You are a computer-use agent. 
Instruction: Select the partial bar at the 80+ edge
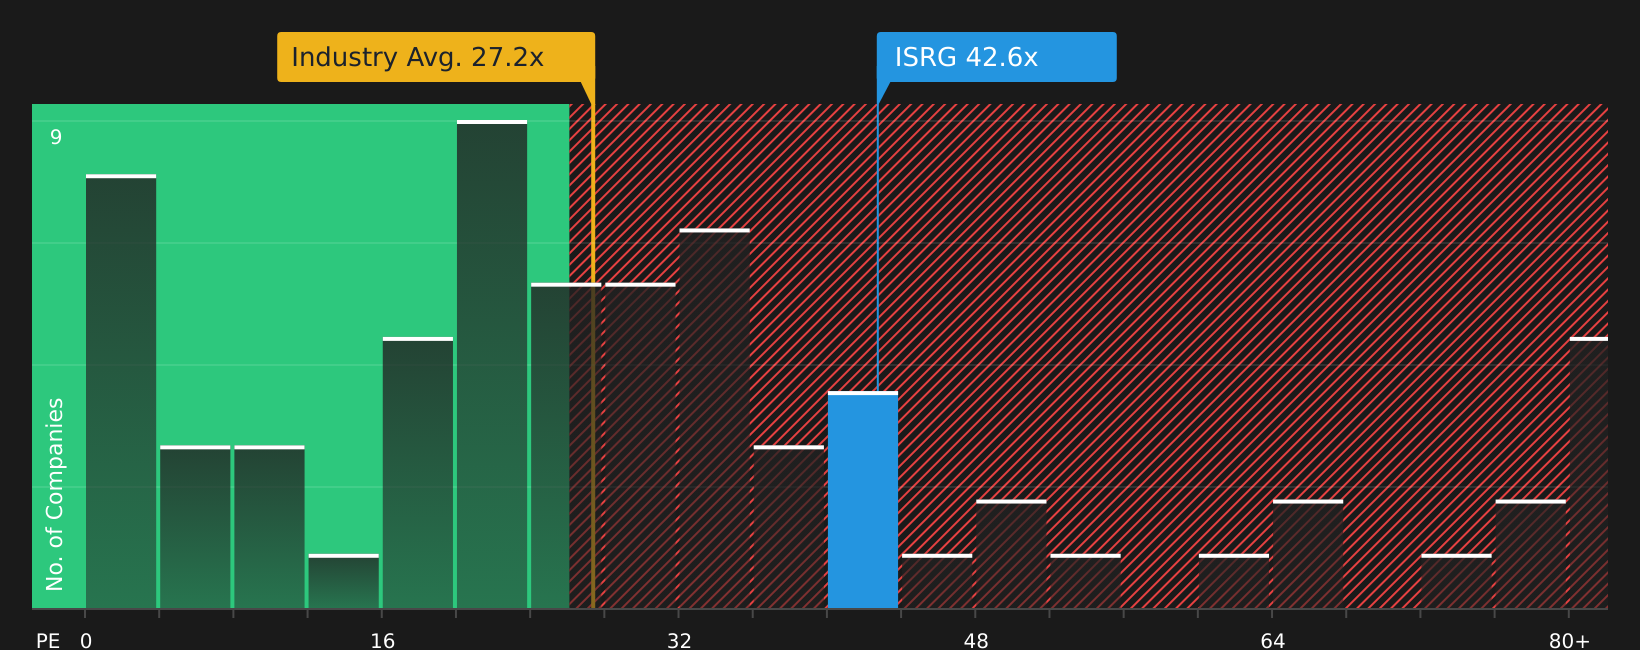pyautogui.click(x=1589, y=473)
